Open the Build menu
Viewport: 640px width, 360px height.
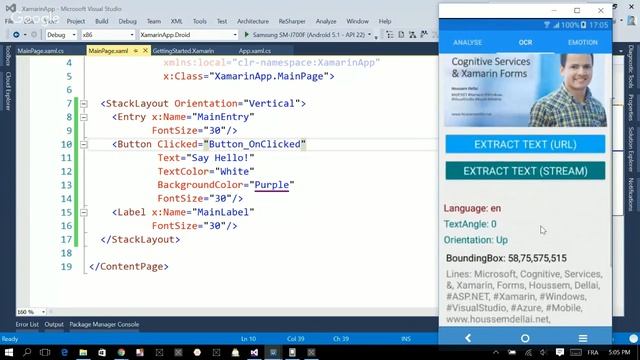102,21
